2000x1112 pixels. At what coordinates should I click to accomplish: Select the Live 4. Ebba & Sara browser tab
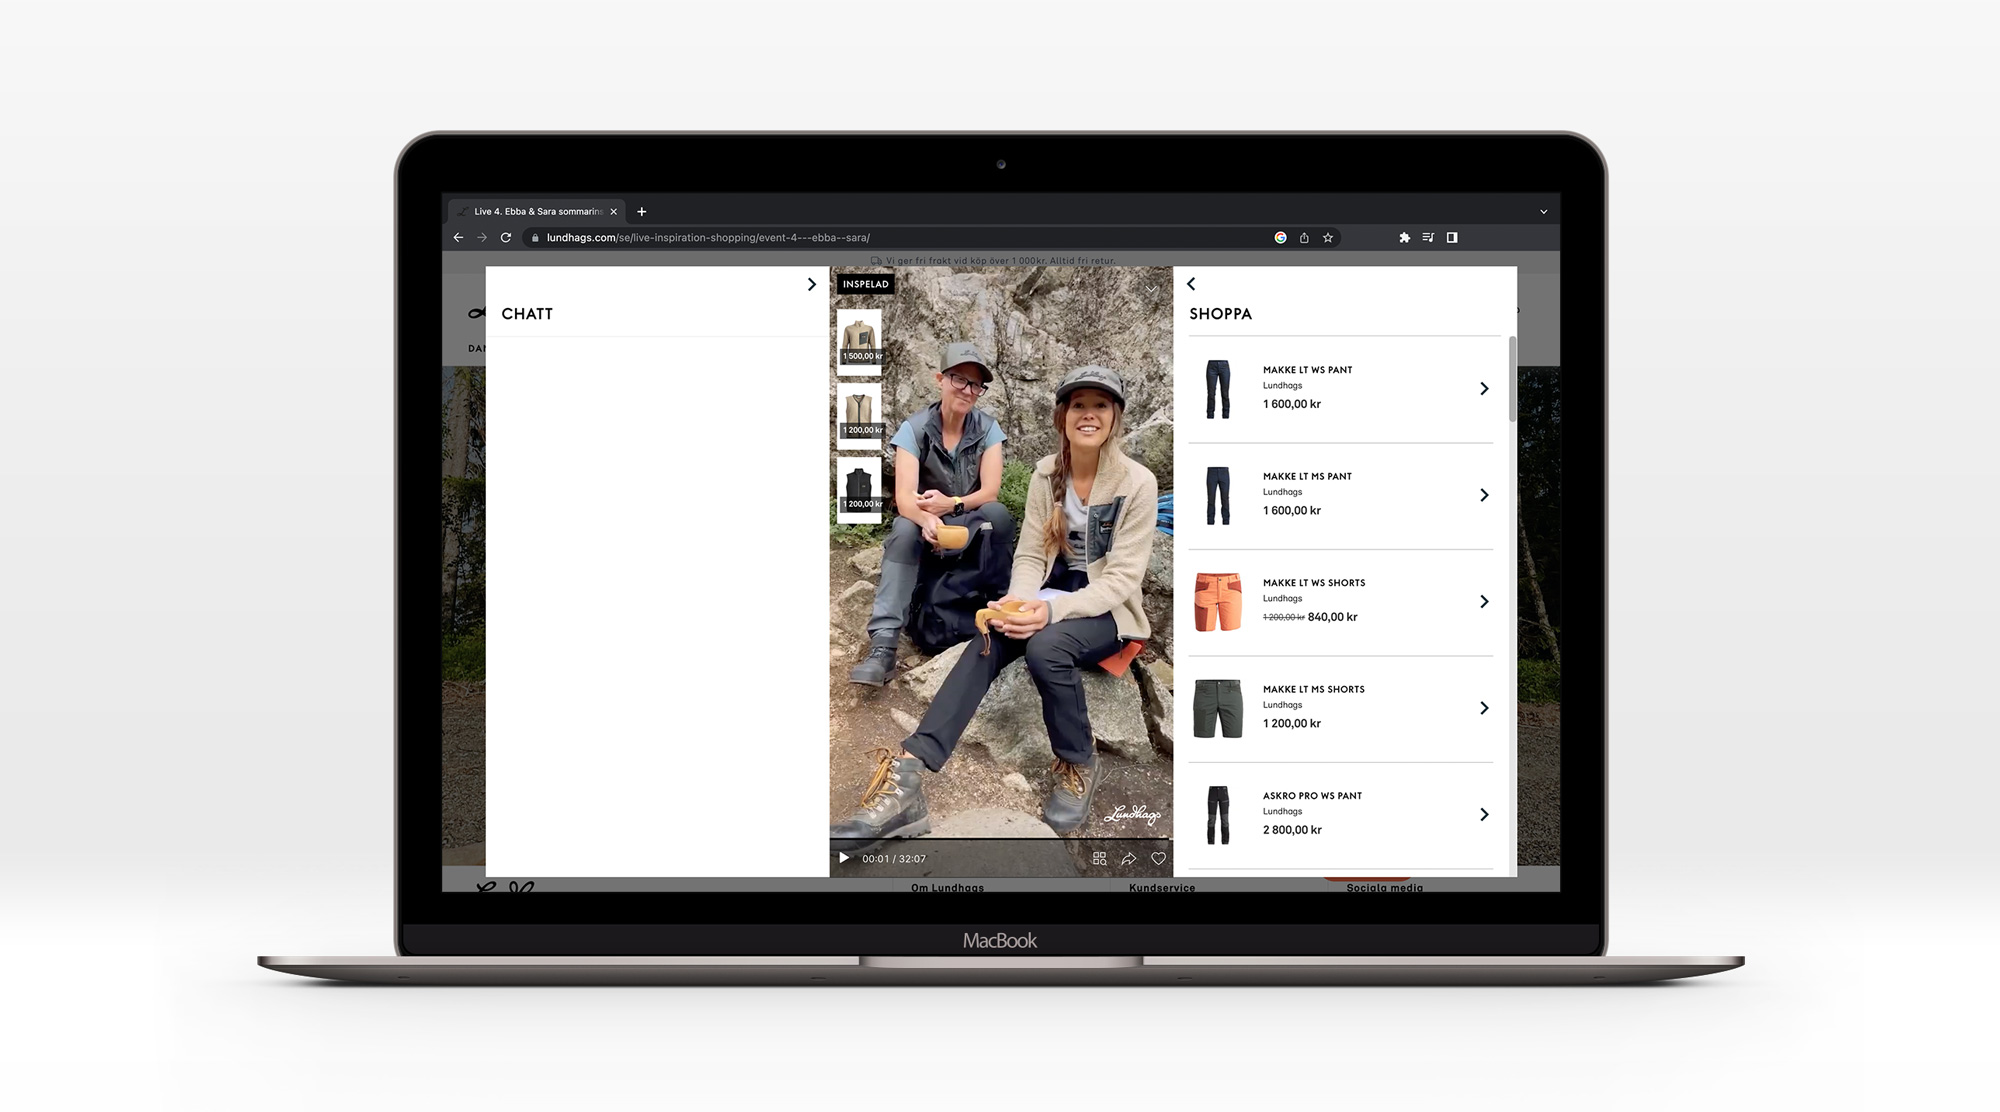coord(536,212)
